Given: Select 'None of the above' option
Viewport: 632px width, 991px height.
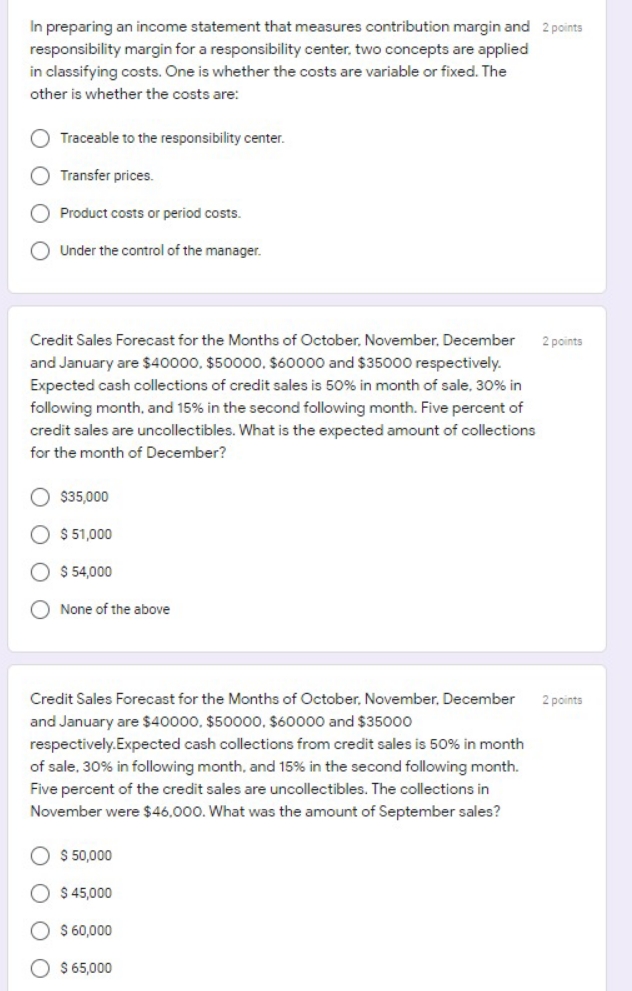Looking at the screenshot, I should click(42, 608).
